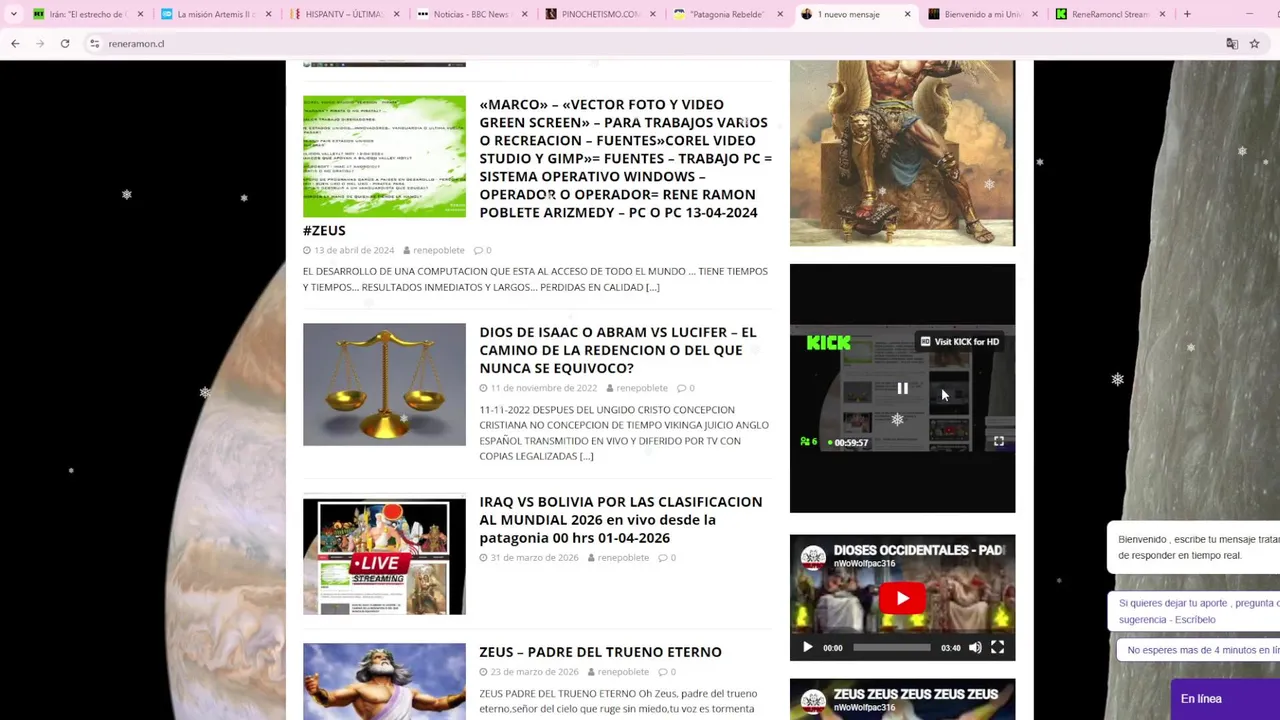Open nWoWolfpac316 channel avatar on Dioses video

813,557
